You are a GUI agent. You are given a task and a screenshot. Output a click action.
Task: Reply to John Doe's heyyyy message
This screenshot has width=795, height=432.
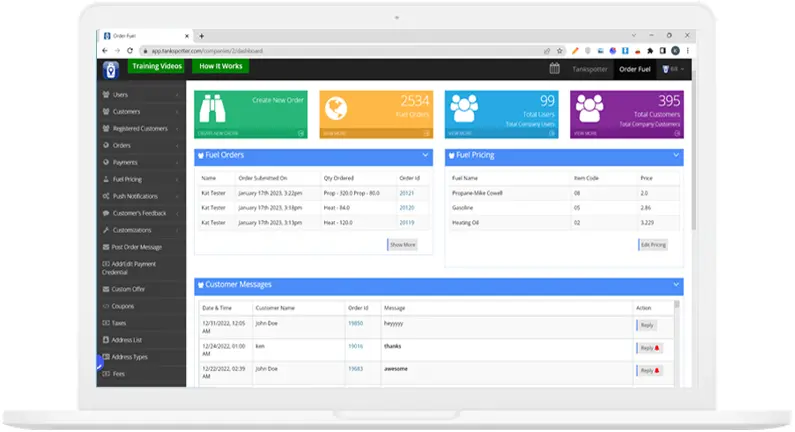click(646, 326)
